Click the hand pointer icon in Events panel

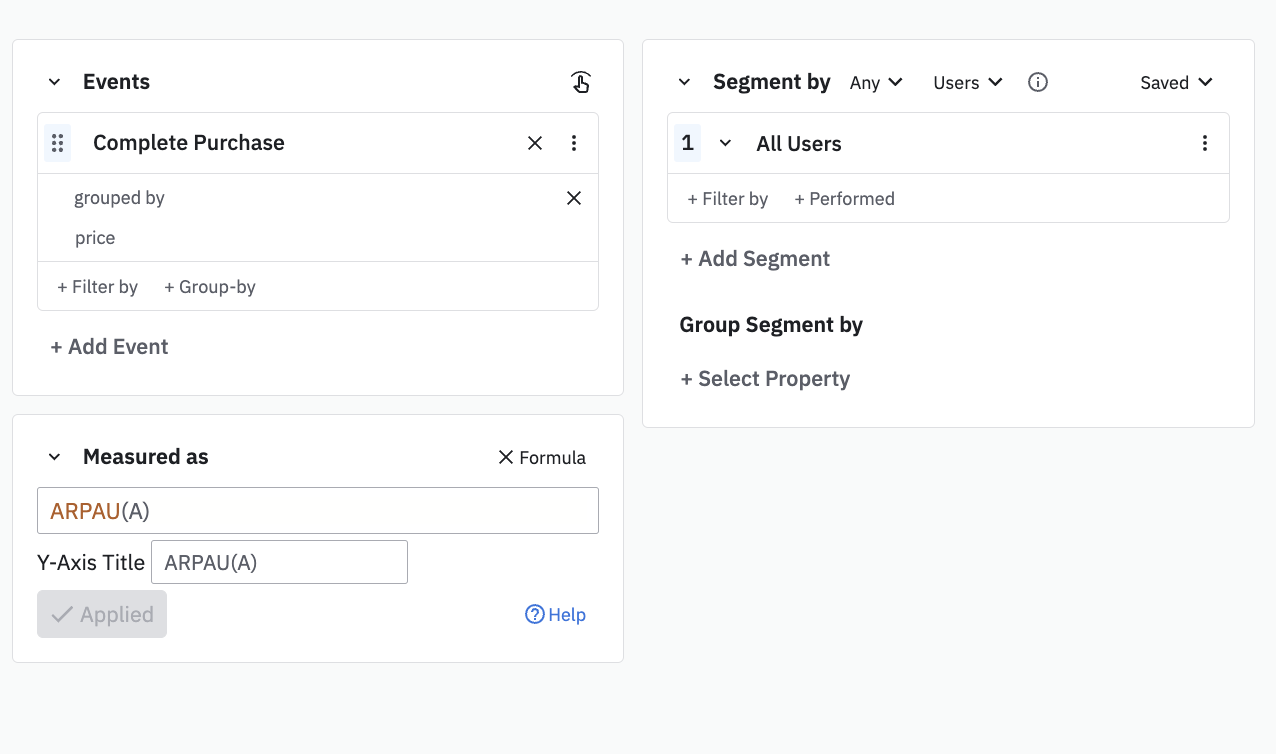pyautogui.click(x=581, y=82)
